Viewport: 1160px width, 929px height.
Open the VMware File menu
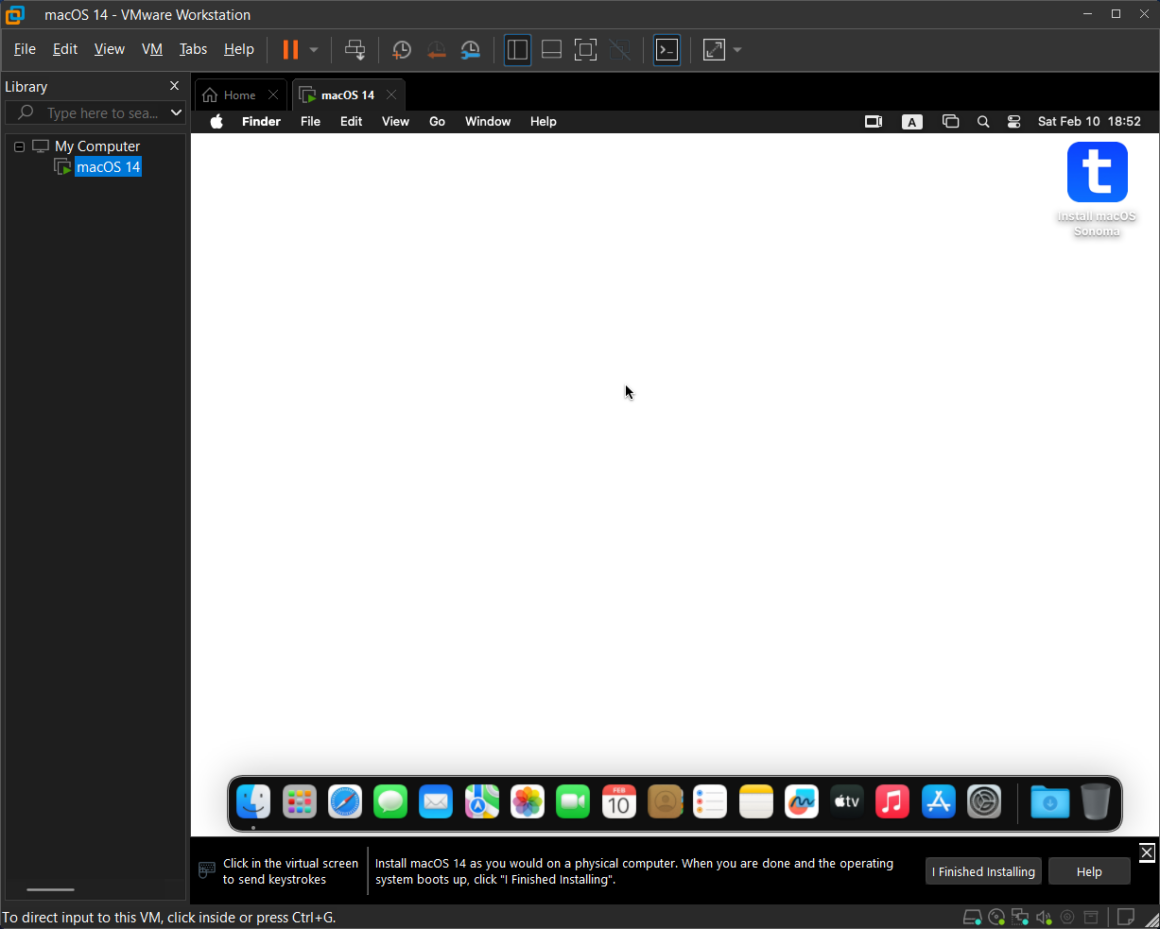click(x=24, y=49)
